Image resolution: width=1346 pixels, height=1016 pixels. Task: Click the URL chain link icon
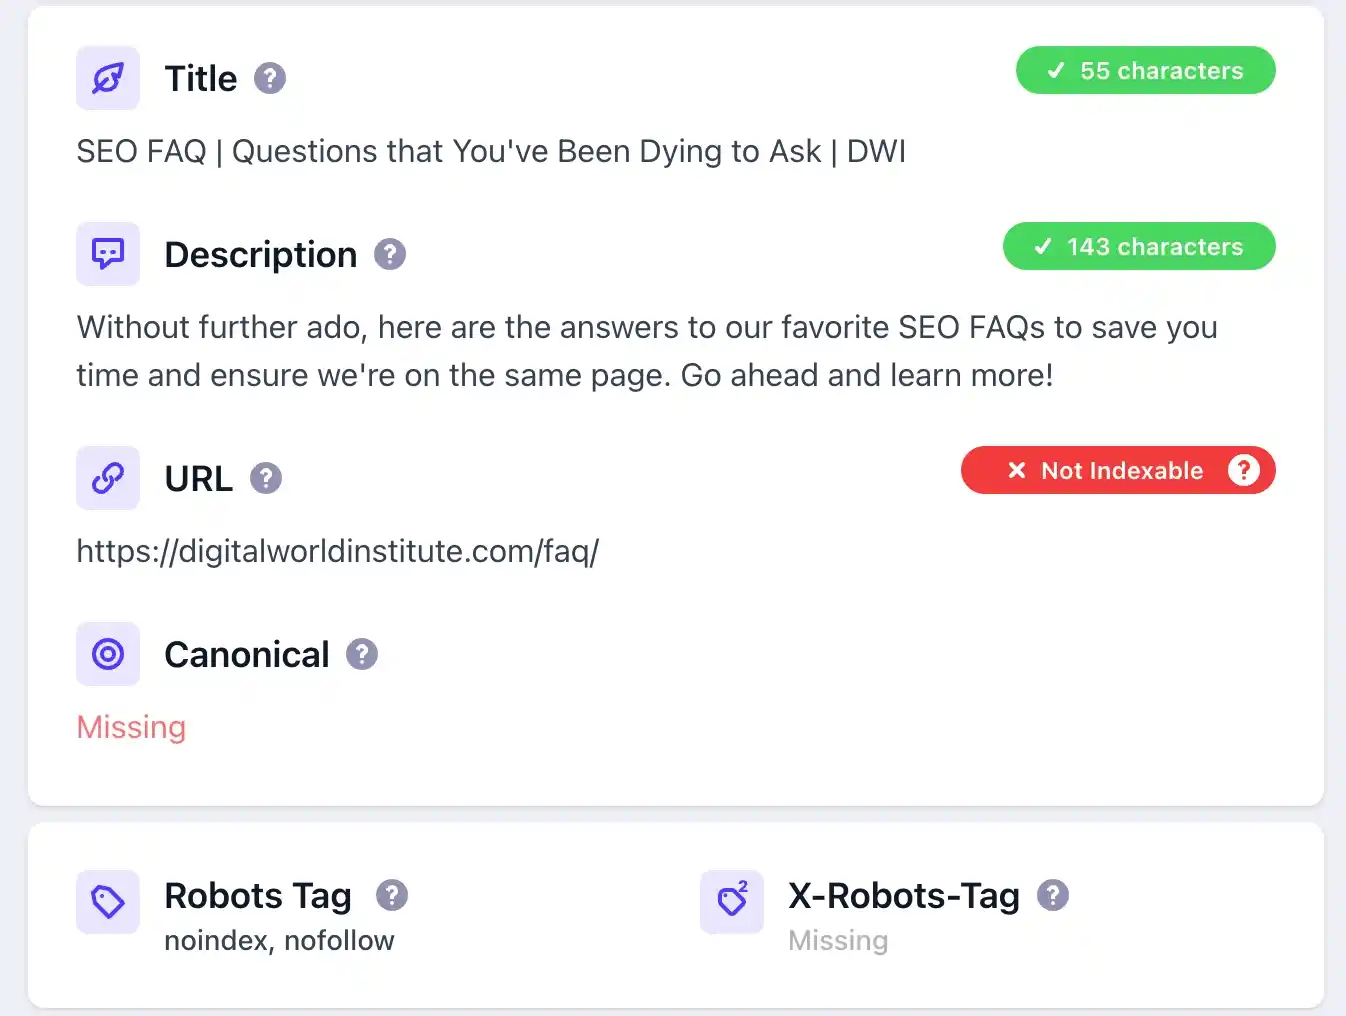coord(108,478)
